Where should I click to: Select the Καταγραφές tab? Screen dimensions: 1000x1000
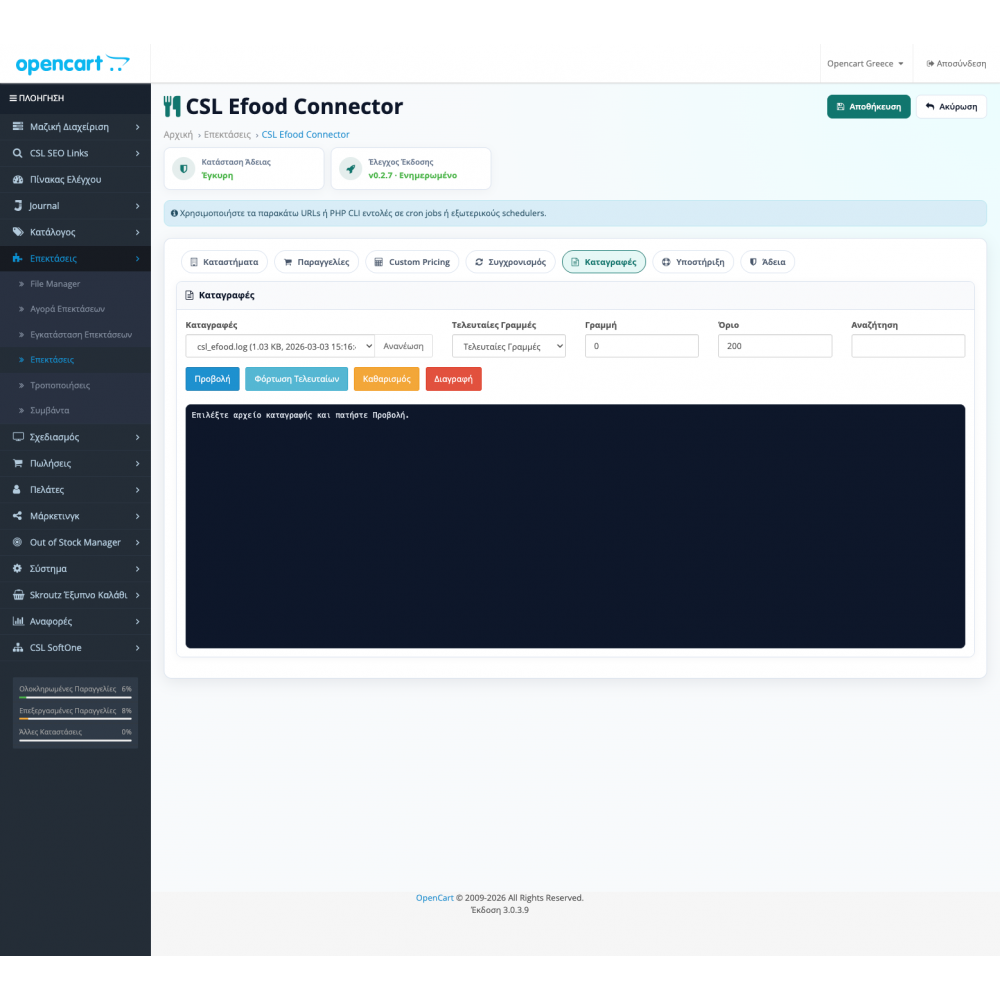tap(603, 262)
